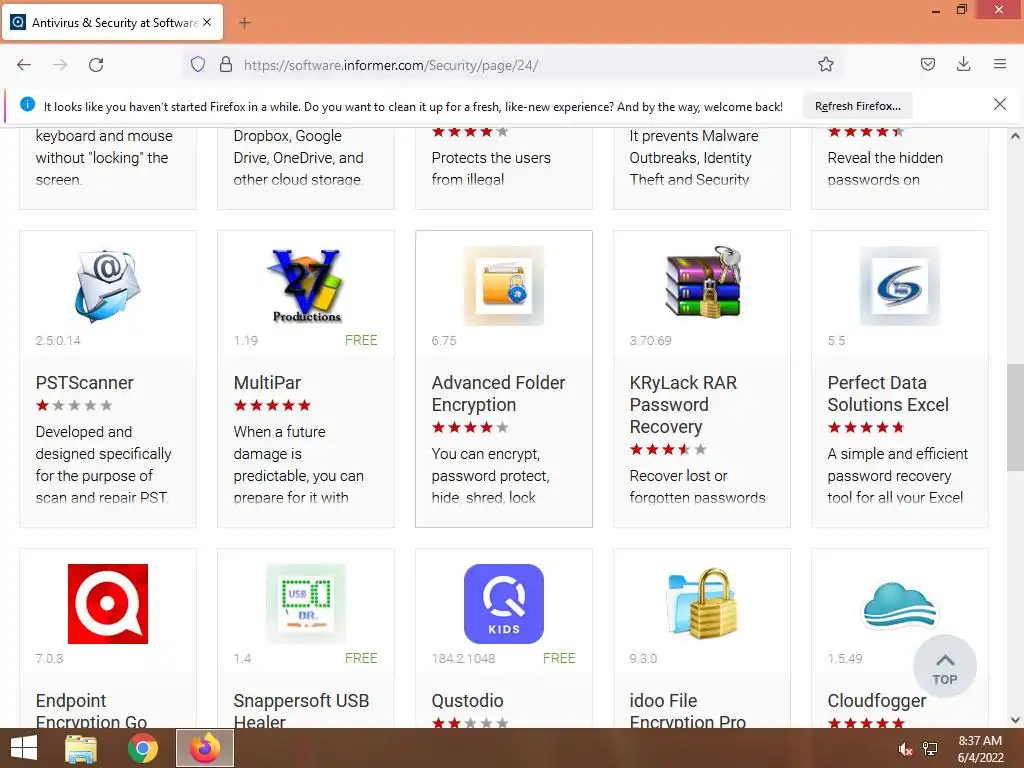Open KRyLack RAR Password Recovery link

(x=683, y=404)
